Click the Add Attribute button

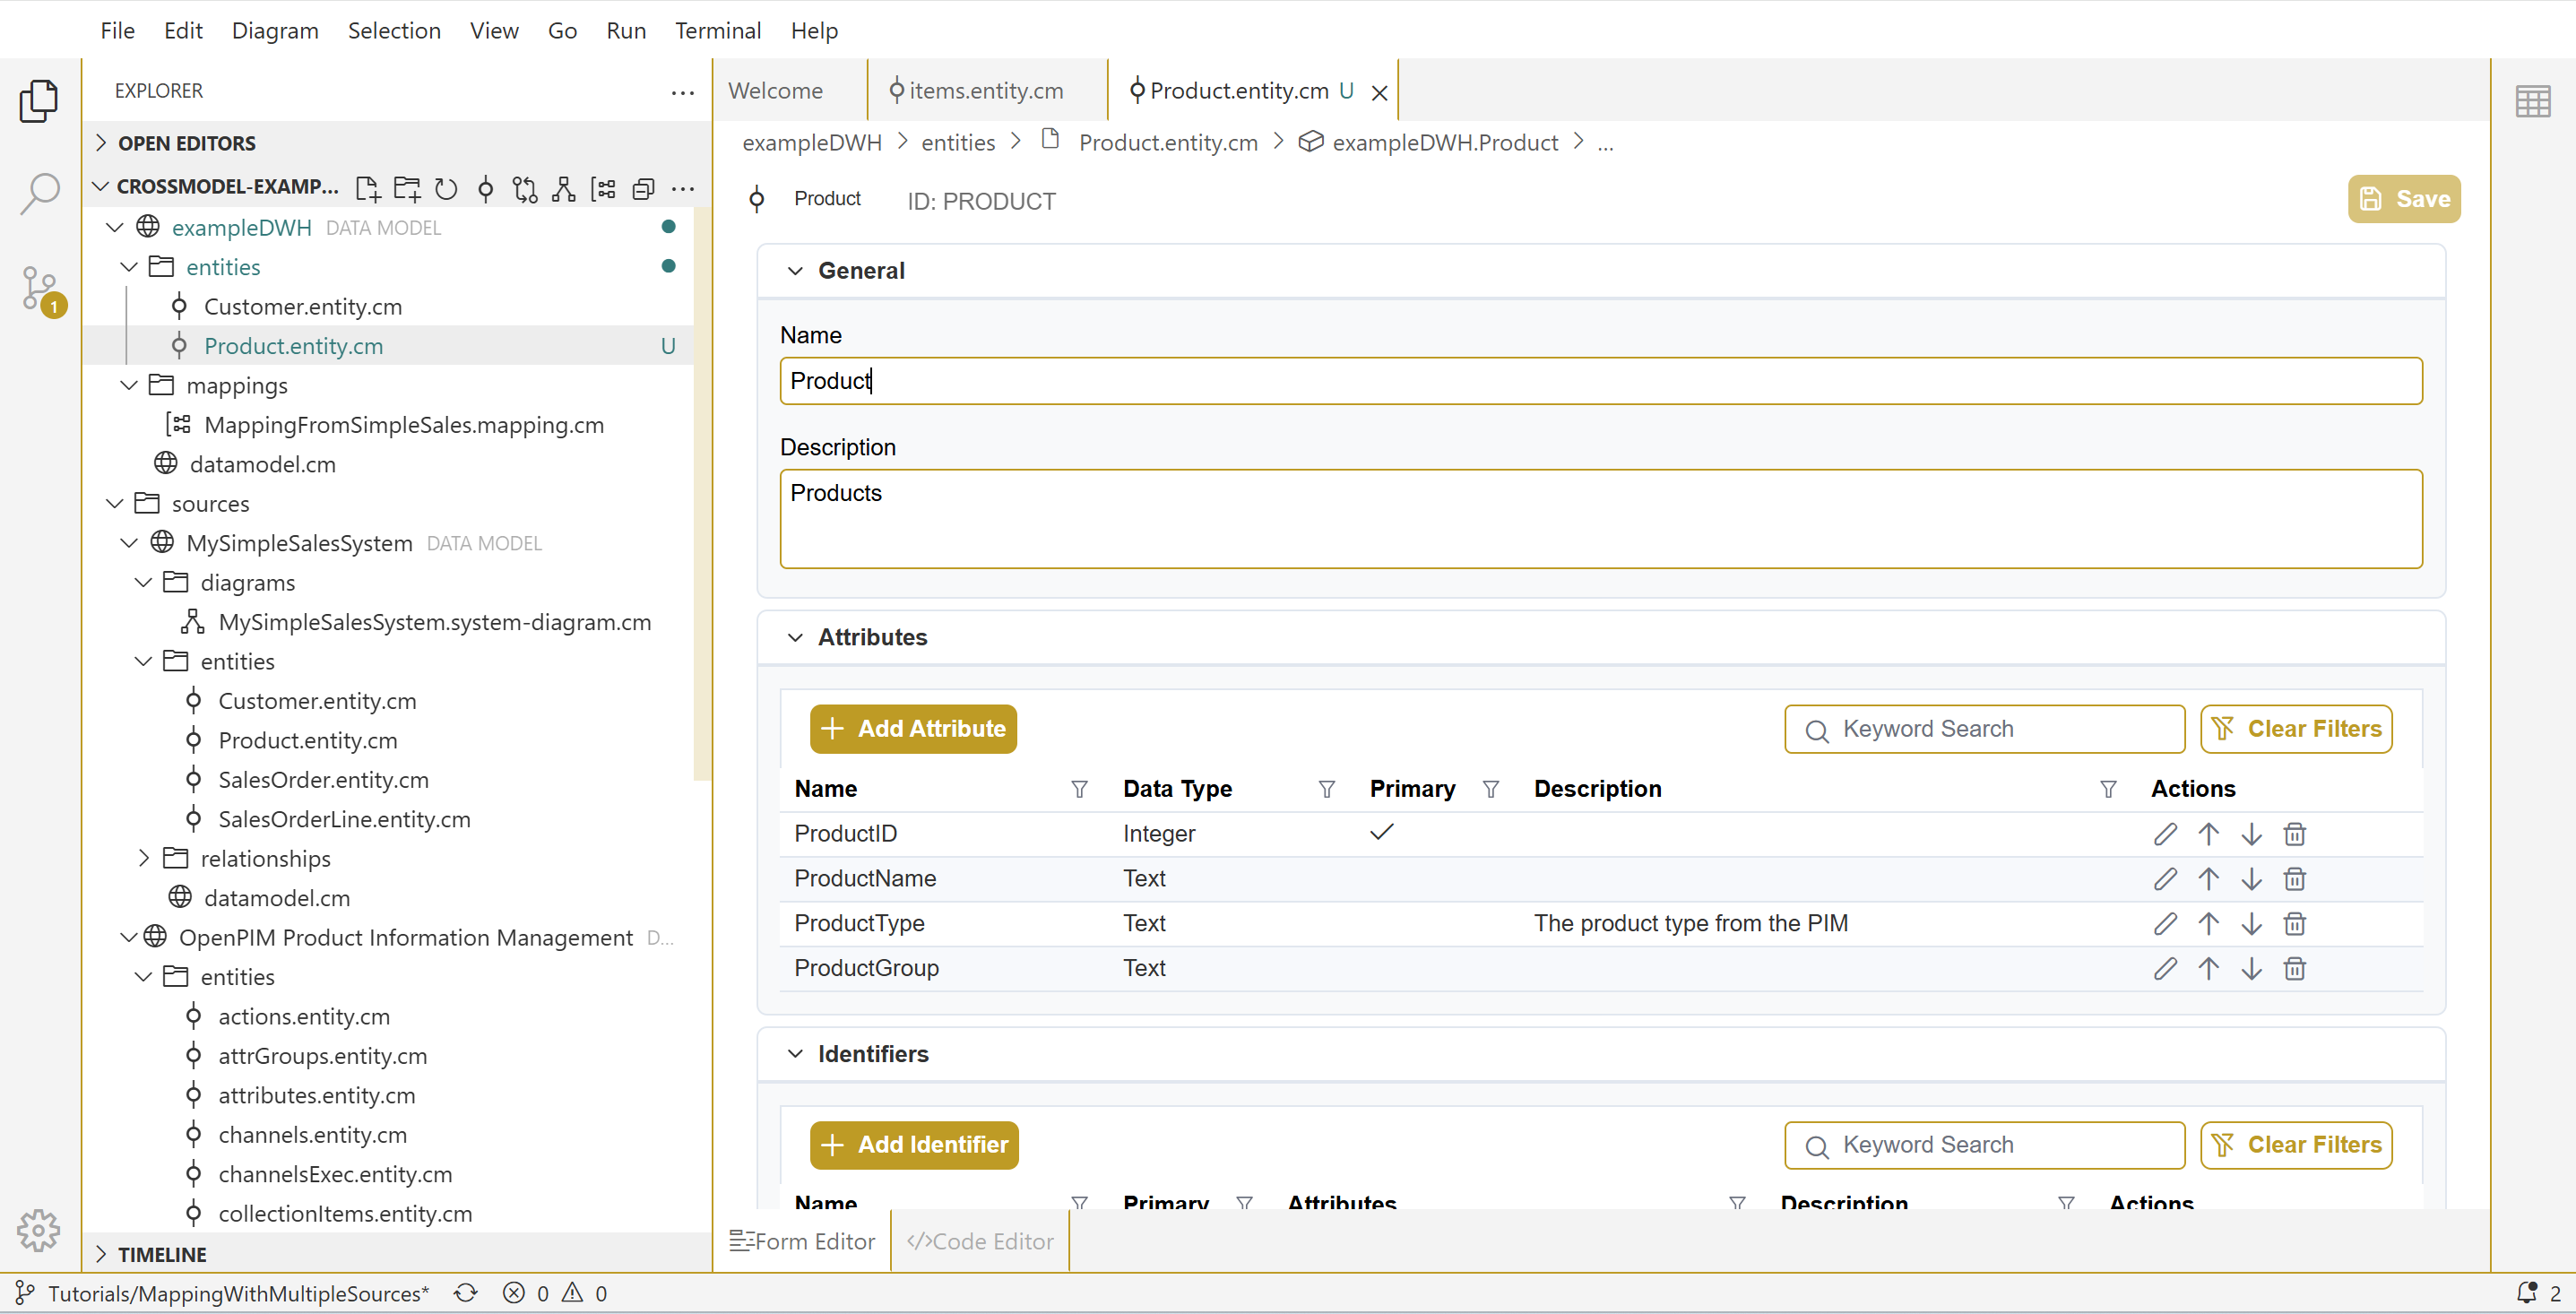(x=912, y=729)
